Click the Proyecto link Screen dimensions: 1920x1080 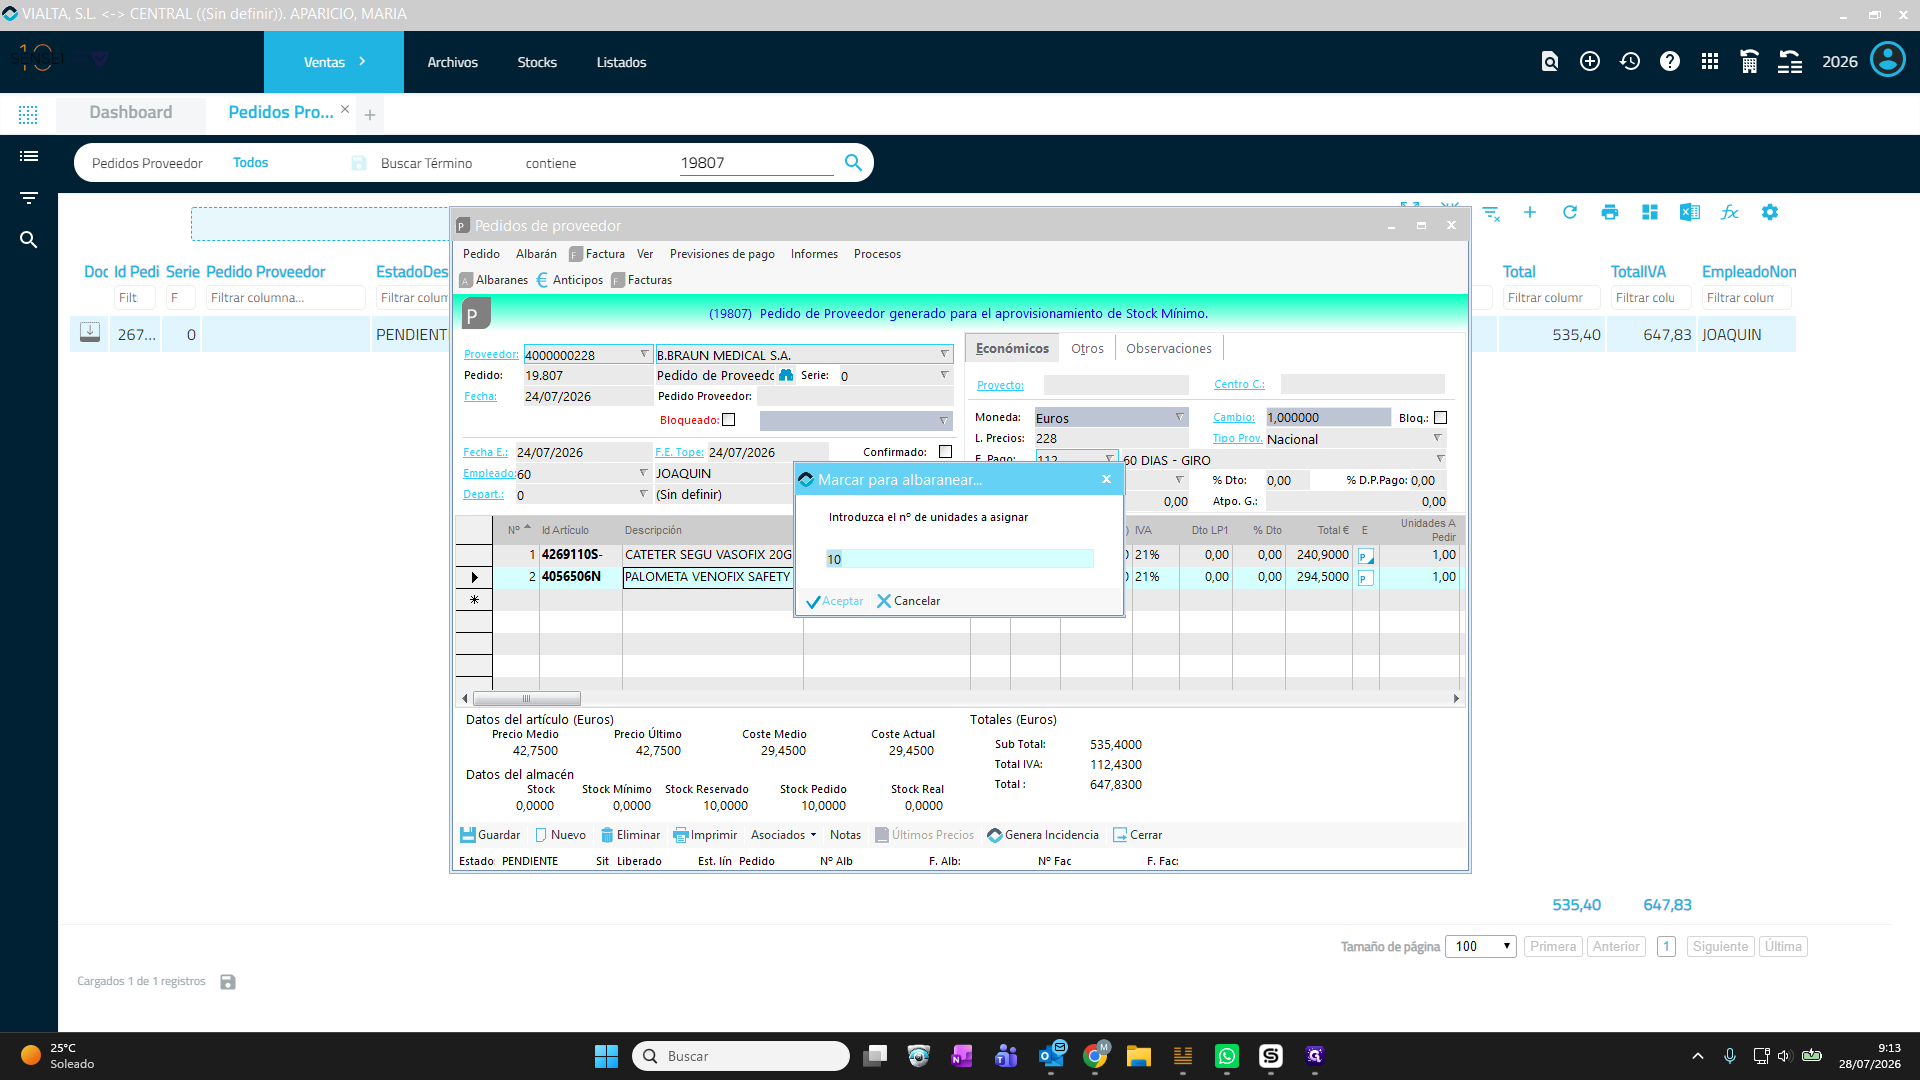(1000, 385)
